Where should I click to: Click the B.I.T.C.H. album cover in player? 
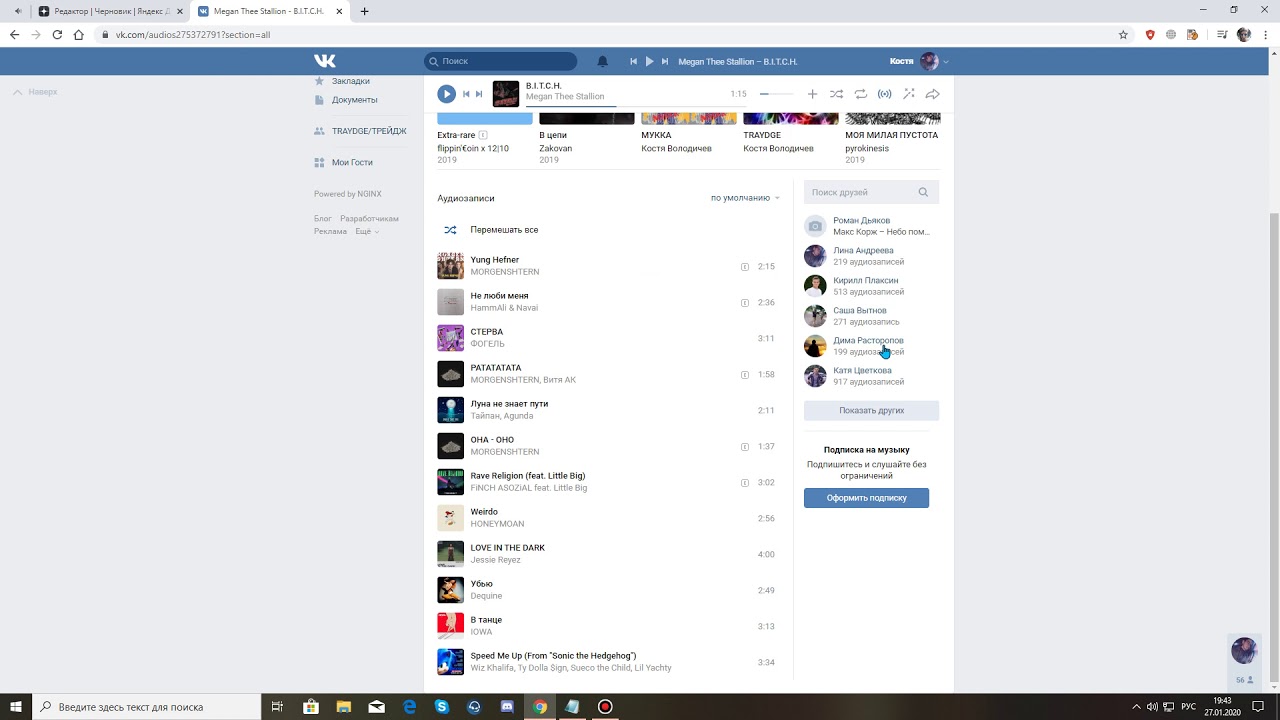(506, 94)
